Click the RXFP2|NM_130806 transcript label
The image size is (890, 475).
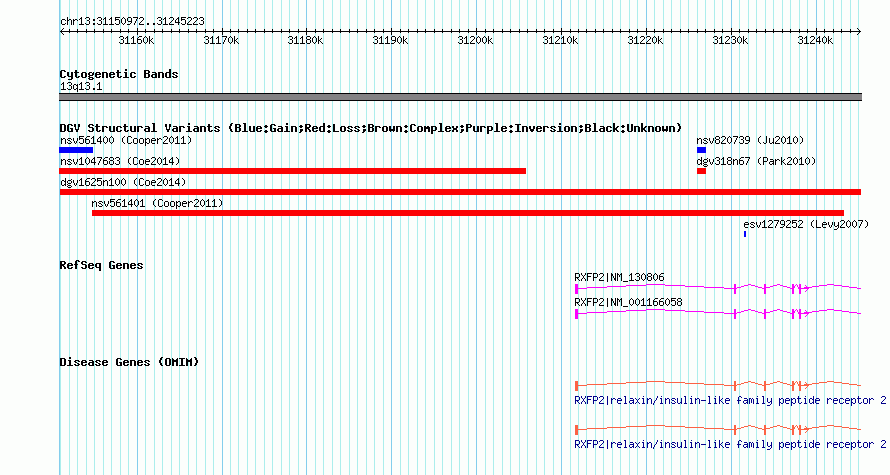[619, 278]
